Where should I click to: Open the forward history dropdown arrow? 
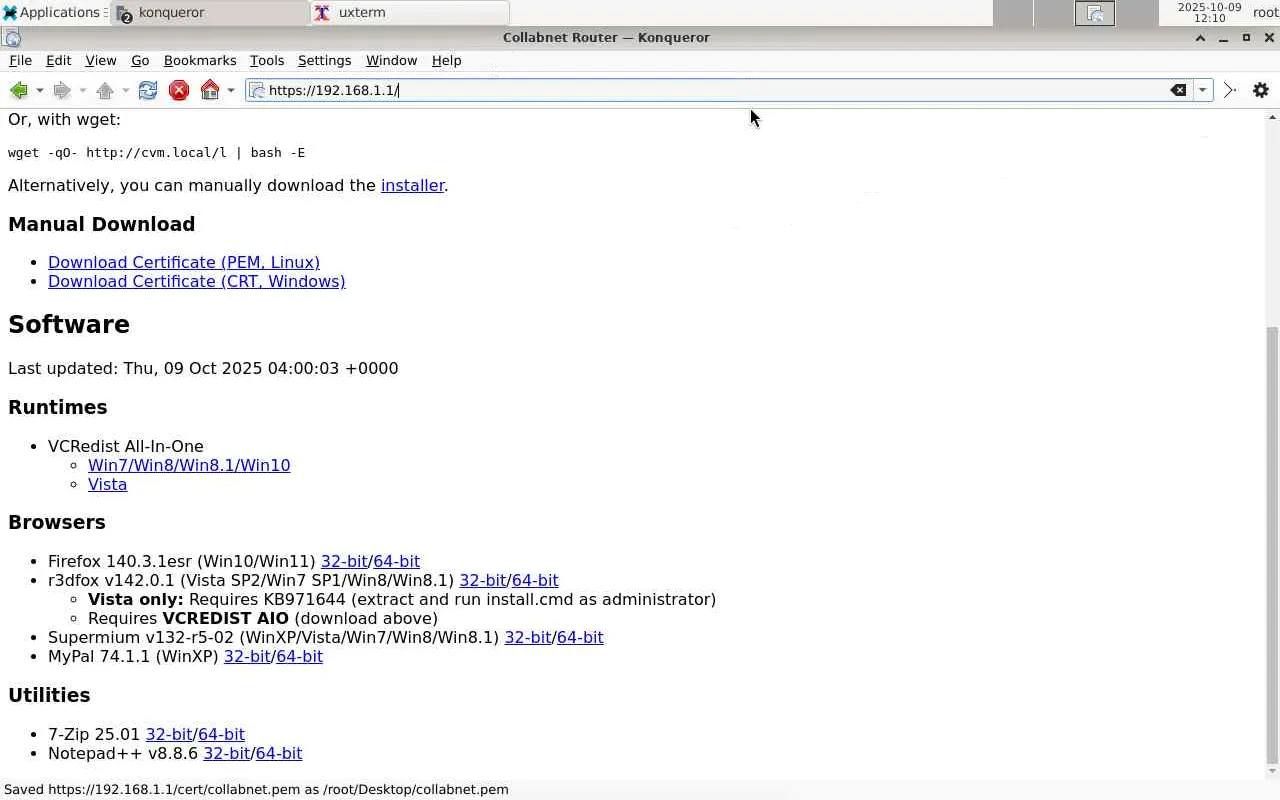82,91
